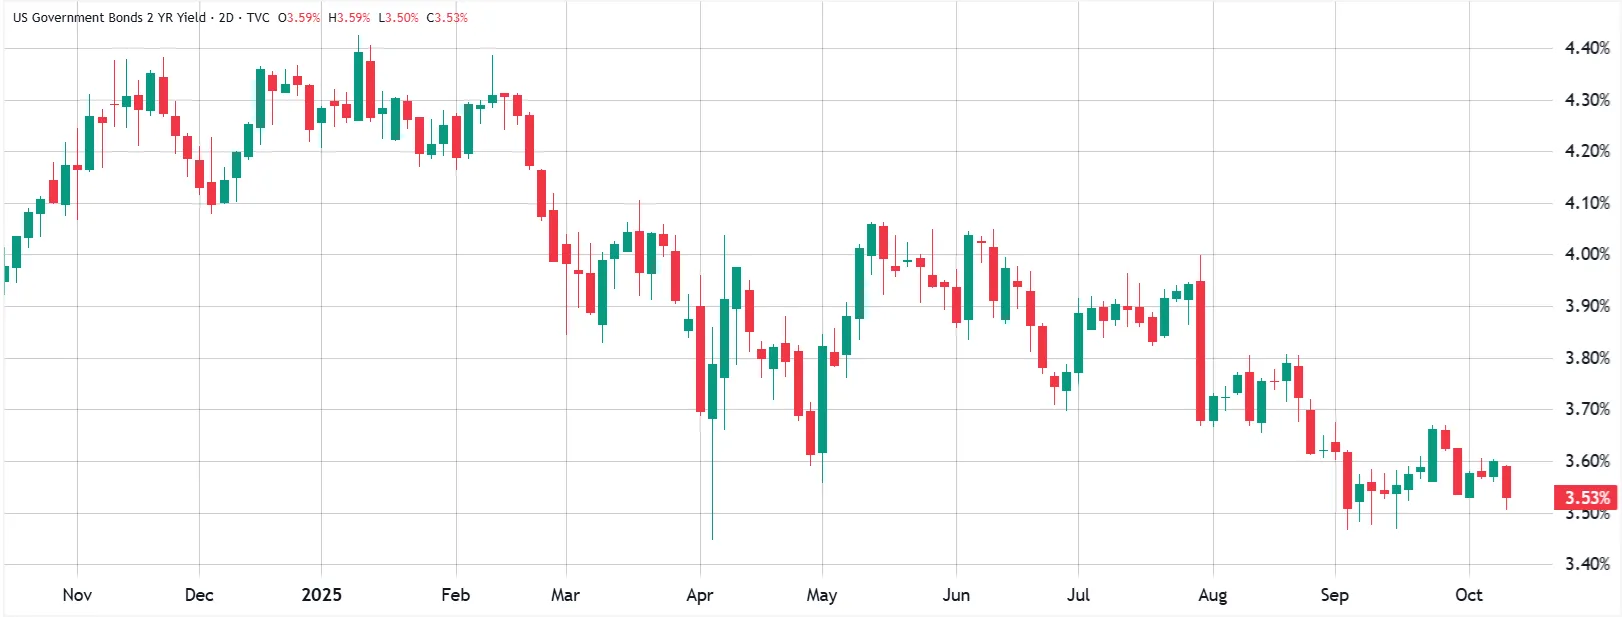Click the TVC source label

pyautogui.click(x=258, y=18)
